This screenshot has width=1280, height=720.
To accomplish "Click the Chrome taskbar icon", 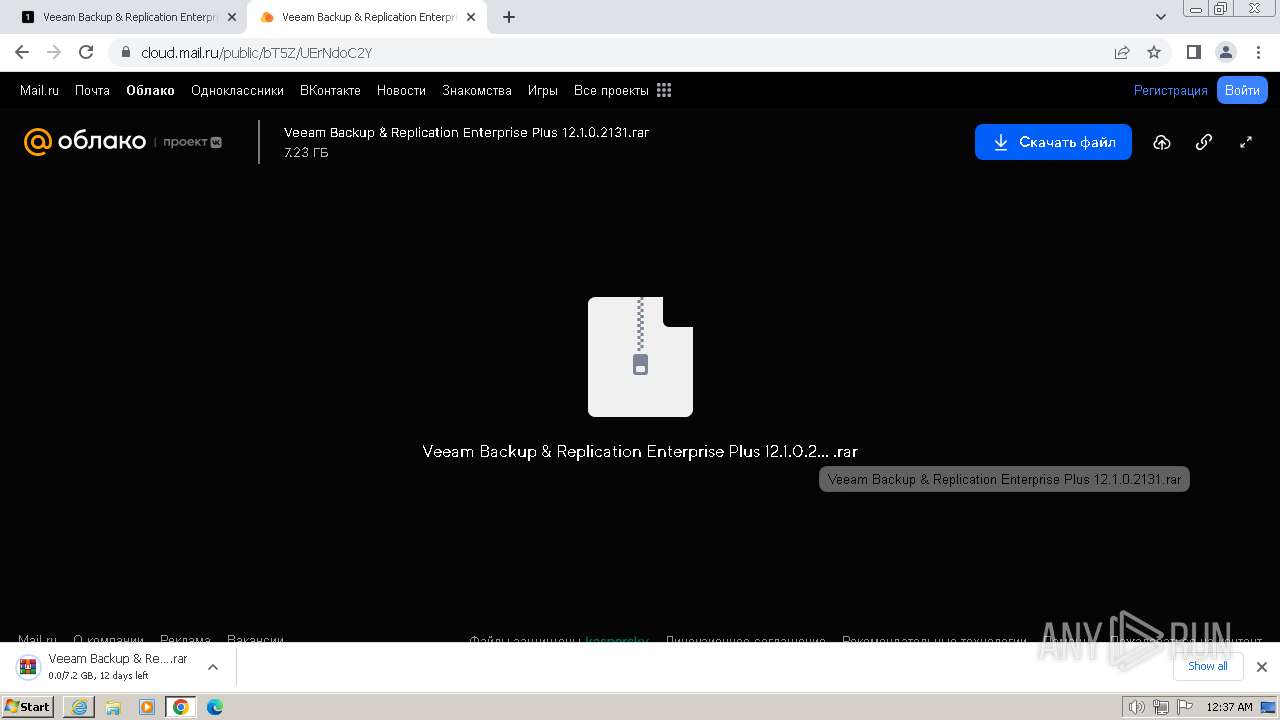I will [x=181, y=706].
